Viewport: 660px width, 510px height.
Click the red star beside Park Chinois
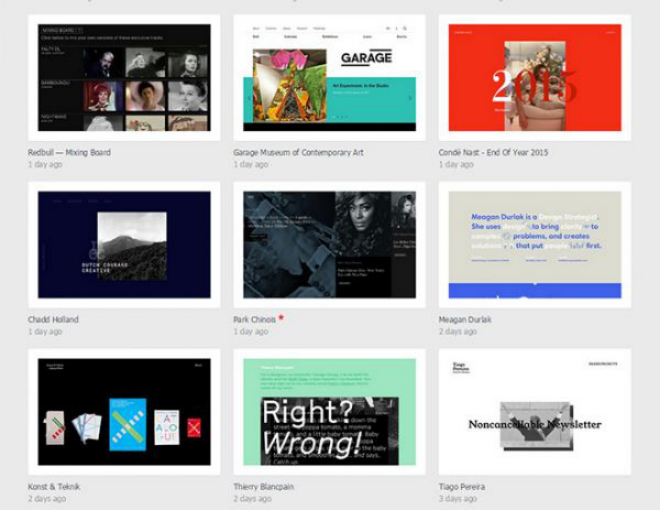pos(282,317)
